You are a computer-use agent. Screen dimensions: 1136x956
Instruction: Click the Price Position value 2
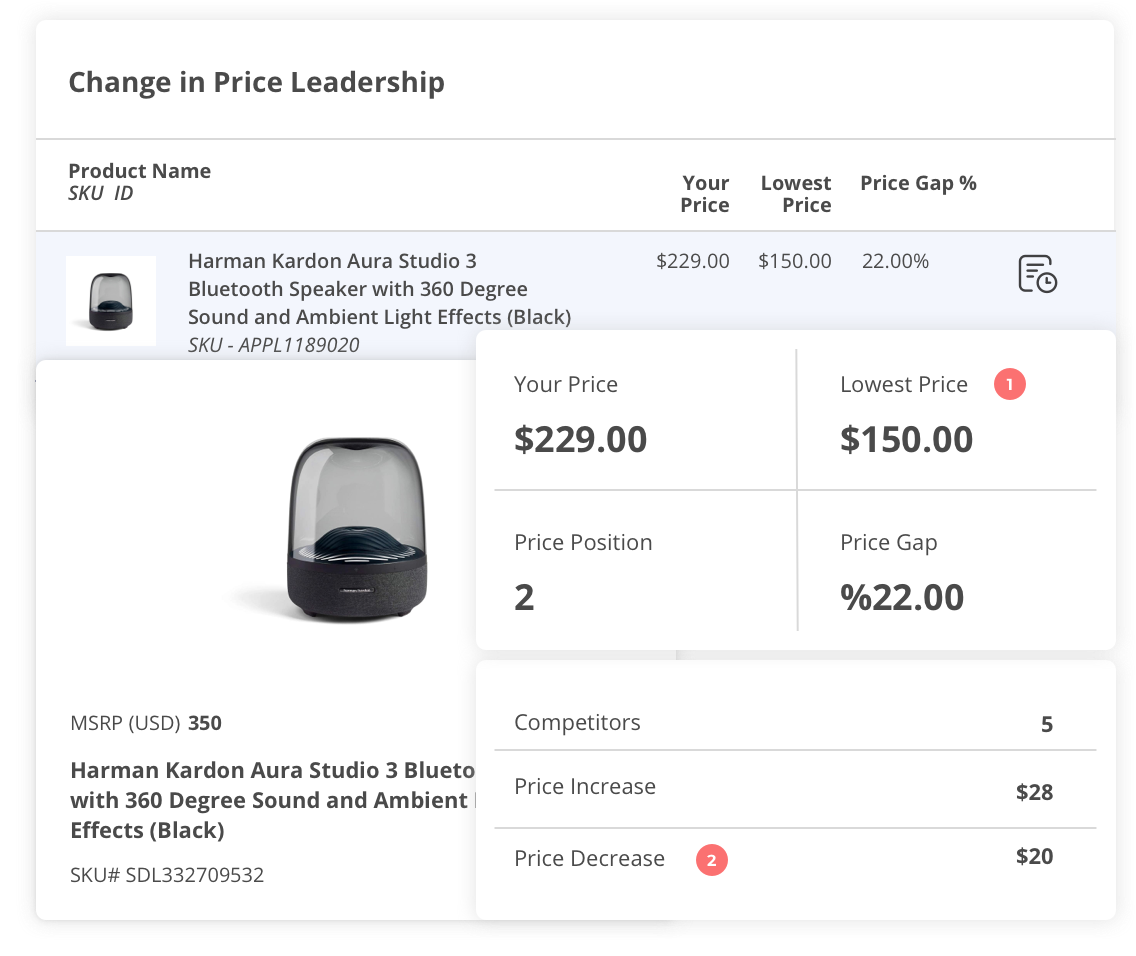(524, 598)
